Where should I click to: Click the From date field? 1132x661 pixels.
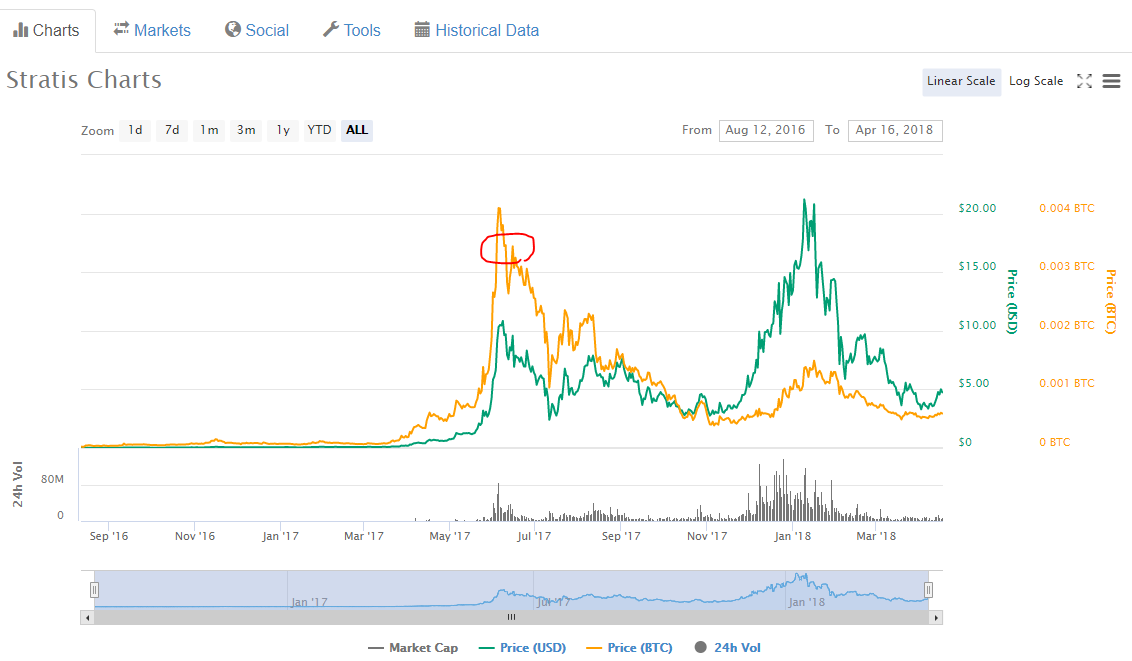click(766, 130)
